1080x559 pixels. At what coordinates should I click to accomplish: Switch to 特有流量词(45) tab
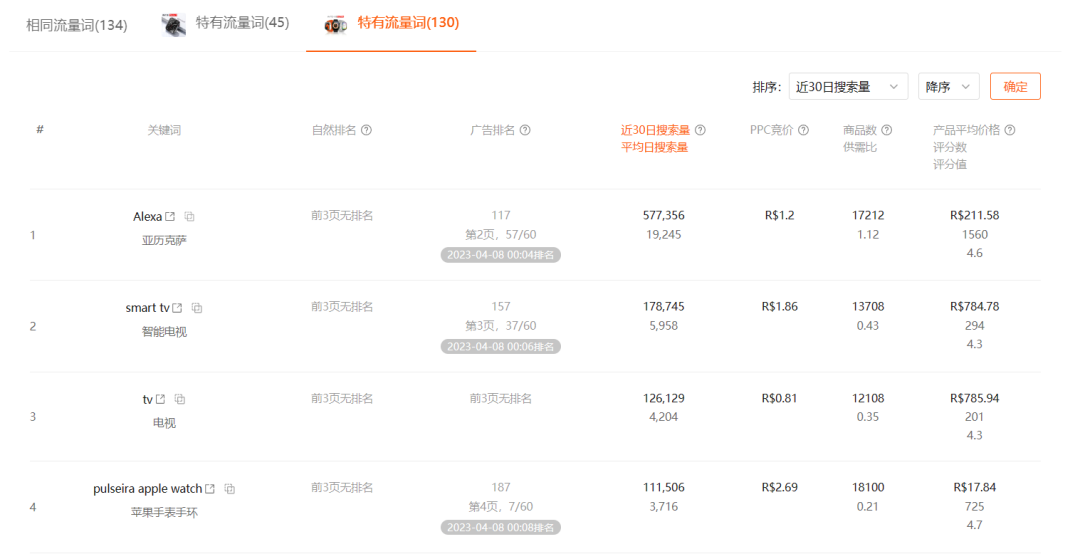point(225,24)
